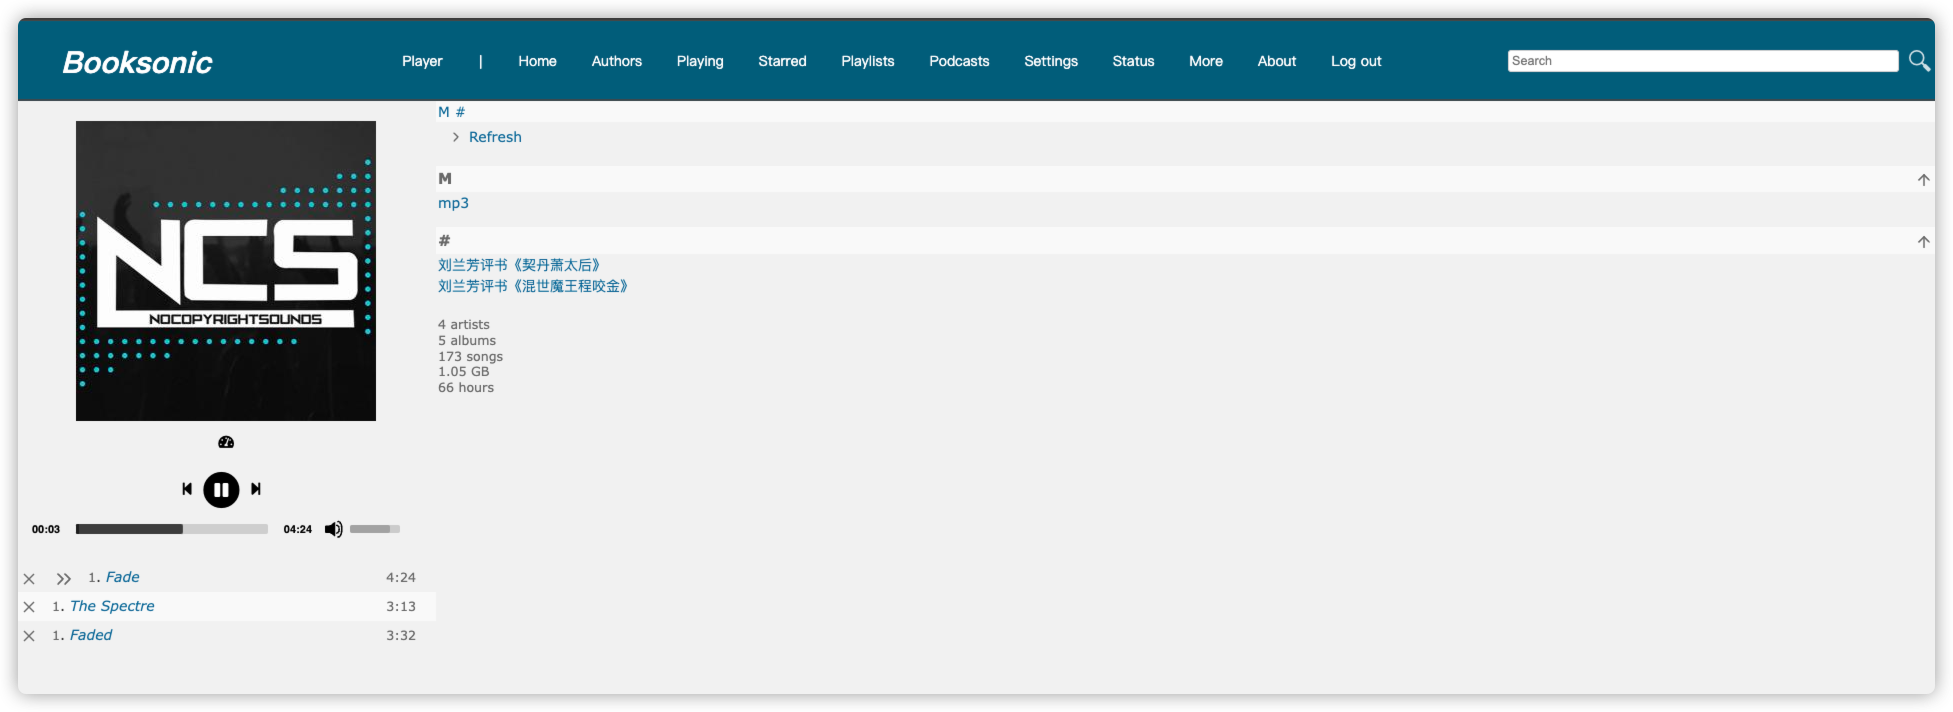1953x712 pixels.
Task: Skip to previous track
Action: [187, 489]
